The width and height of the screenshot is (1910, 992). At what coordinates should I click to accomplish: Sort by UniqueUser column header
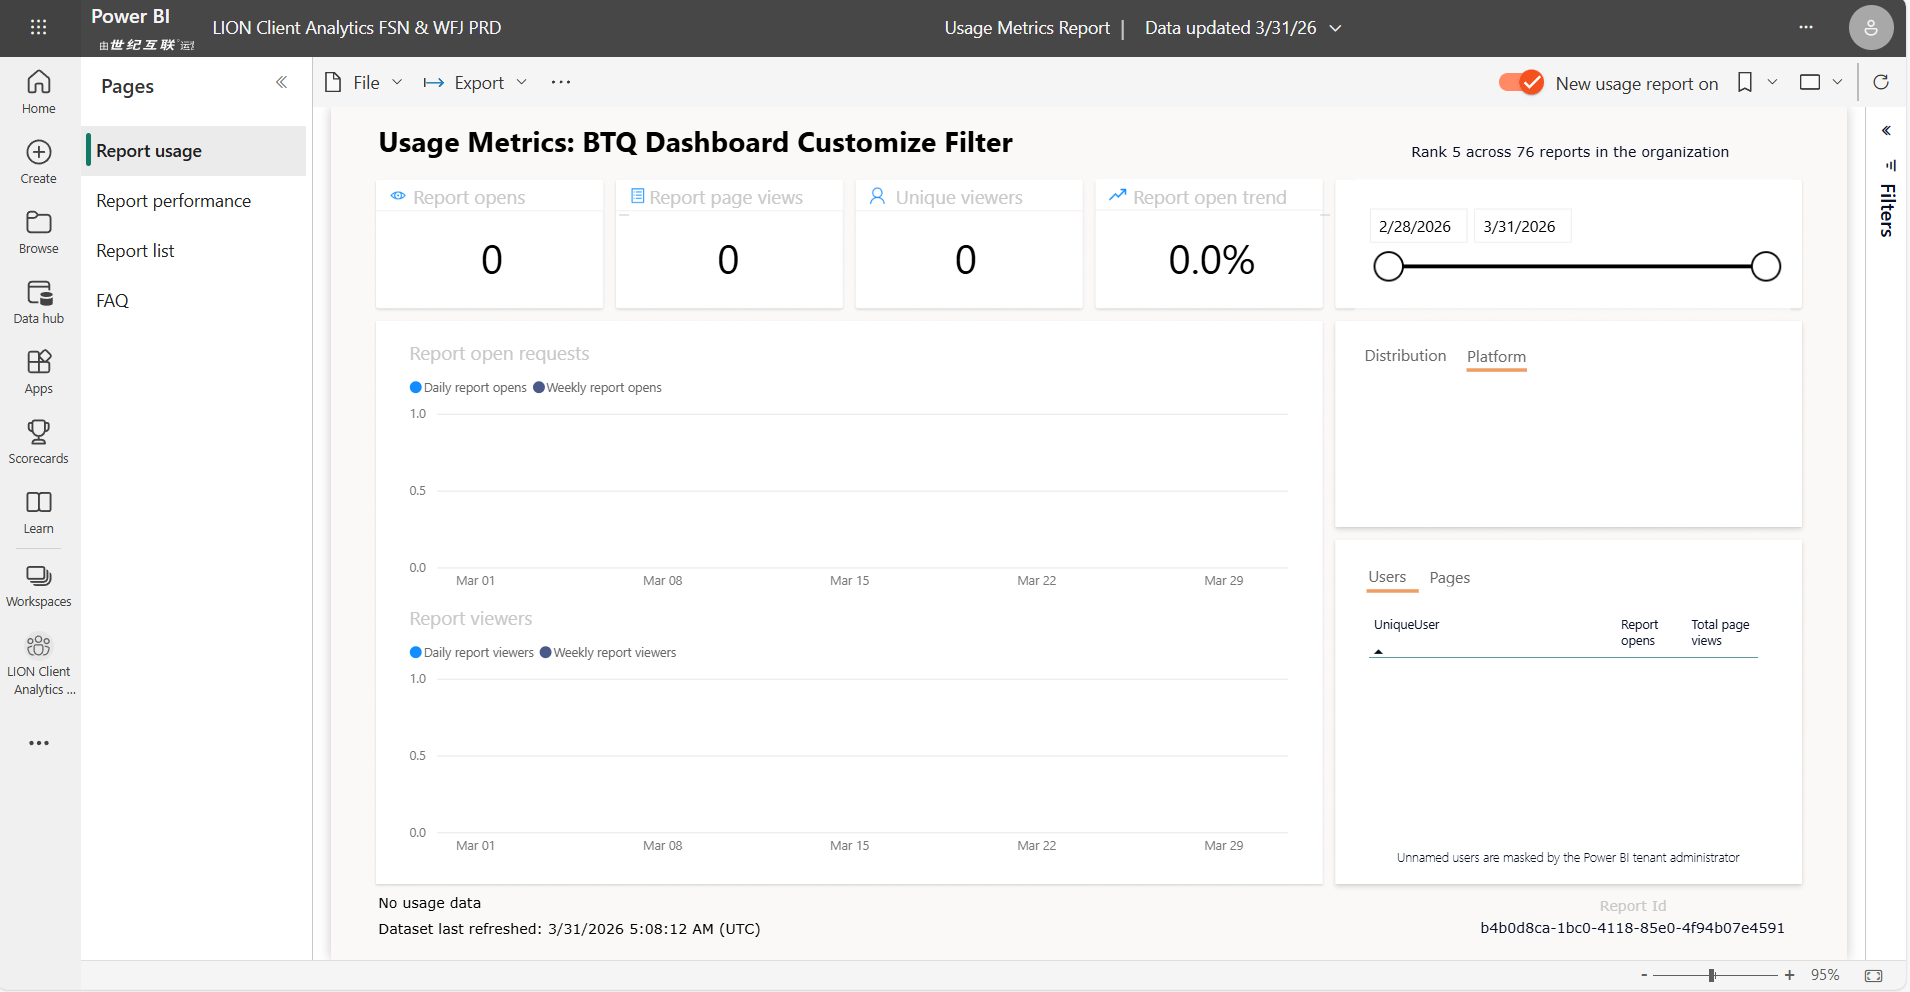pyautogui.click(x=1406, y=625)
